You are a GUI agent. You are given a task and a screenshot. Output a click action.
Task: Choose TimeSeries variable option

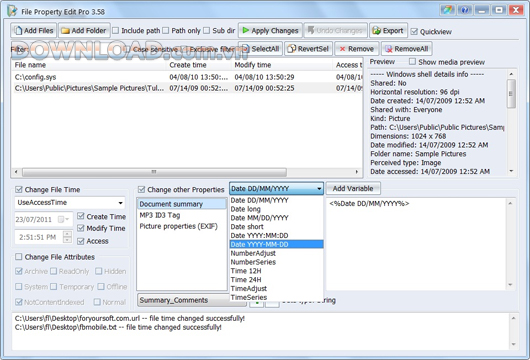tap(276, 297)
